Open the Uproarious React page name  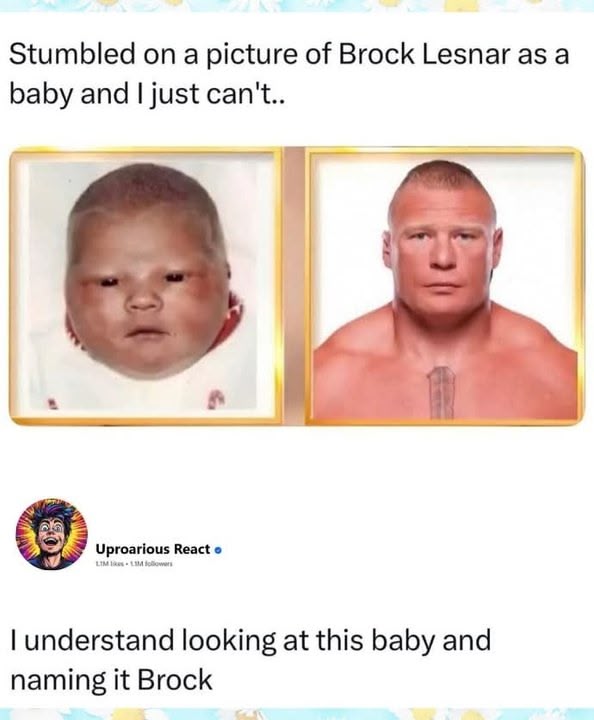tap(153, 549)
